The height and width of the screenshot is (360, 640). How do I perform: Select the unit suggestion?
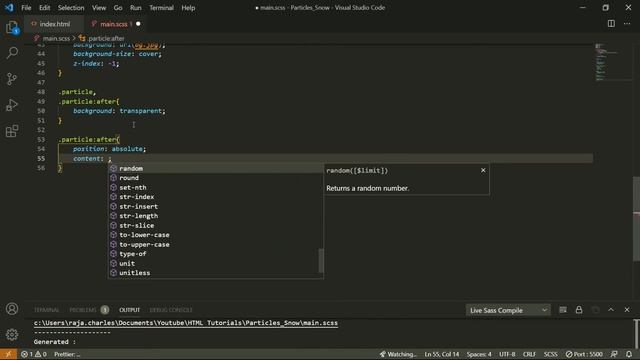[216, 264]
